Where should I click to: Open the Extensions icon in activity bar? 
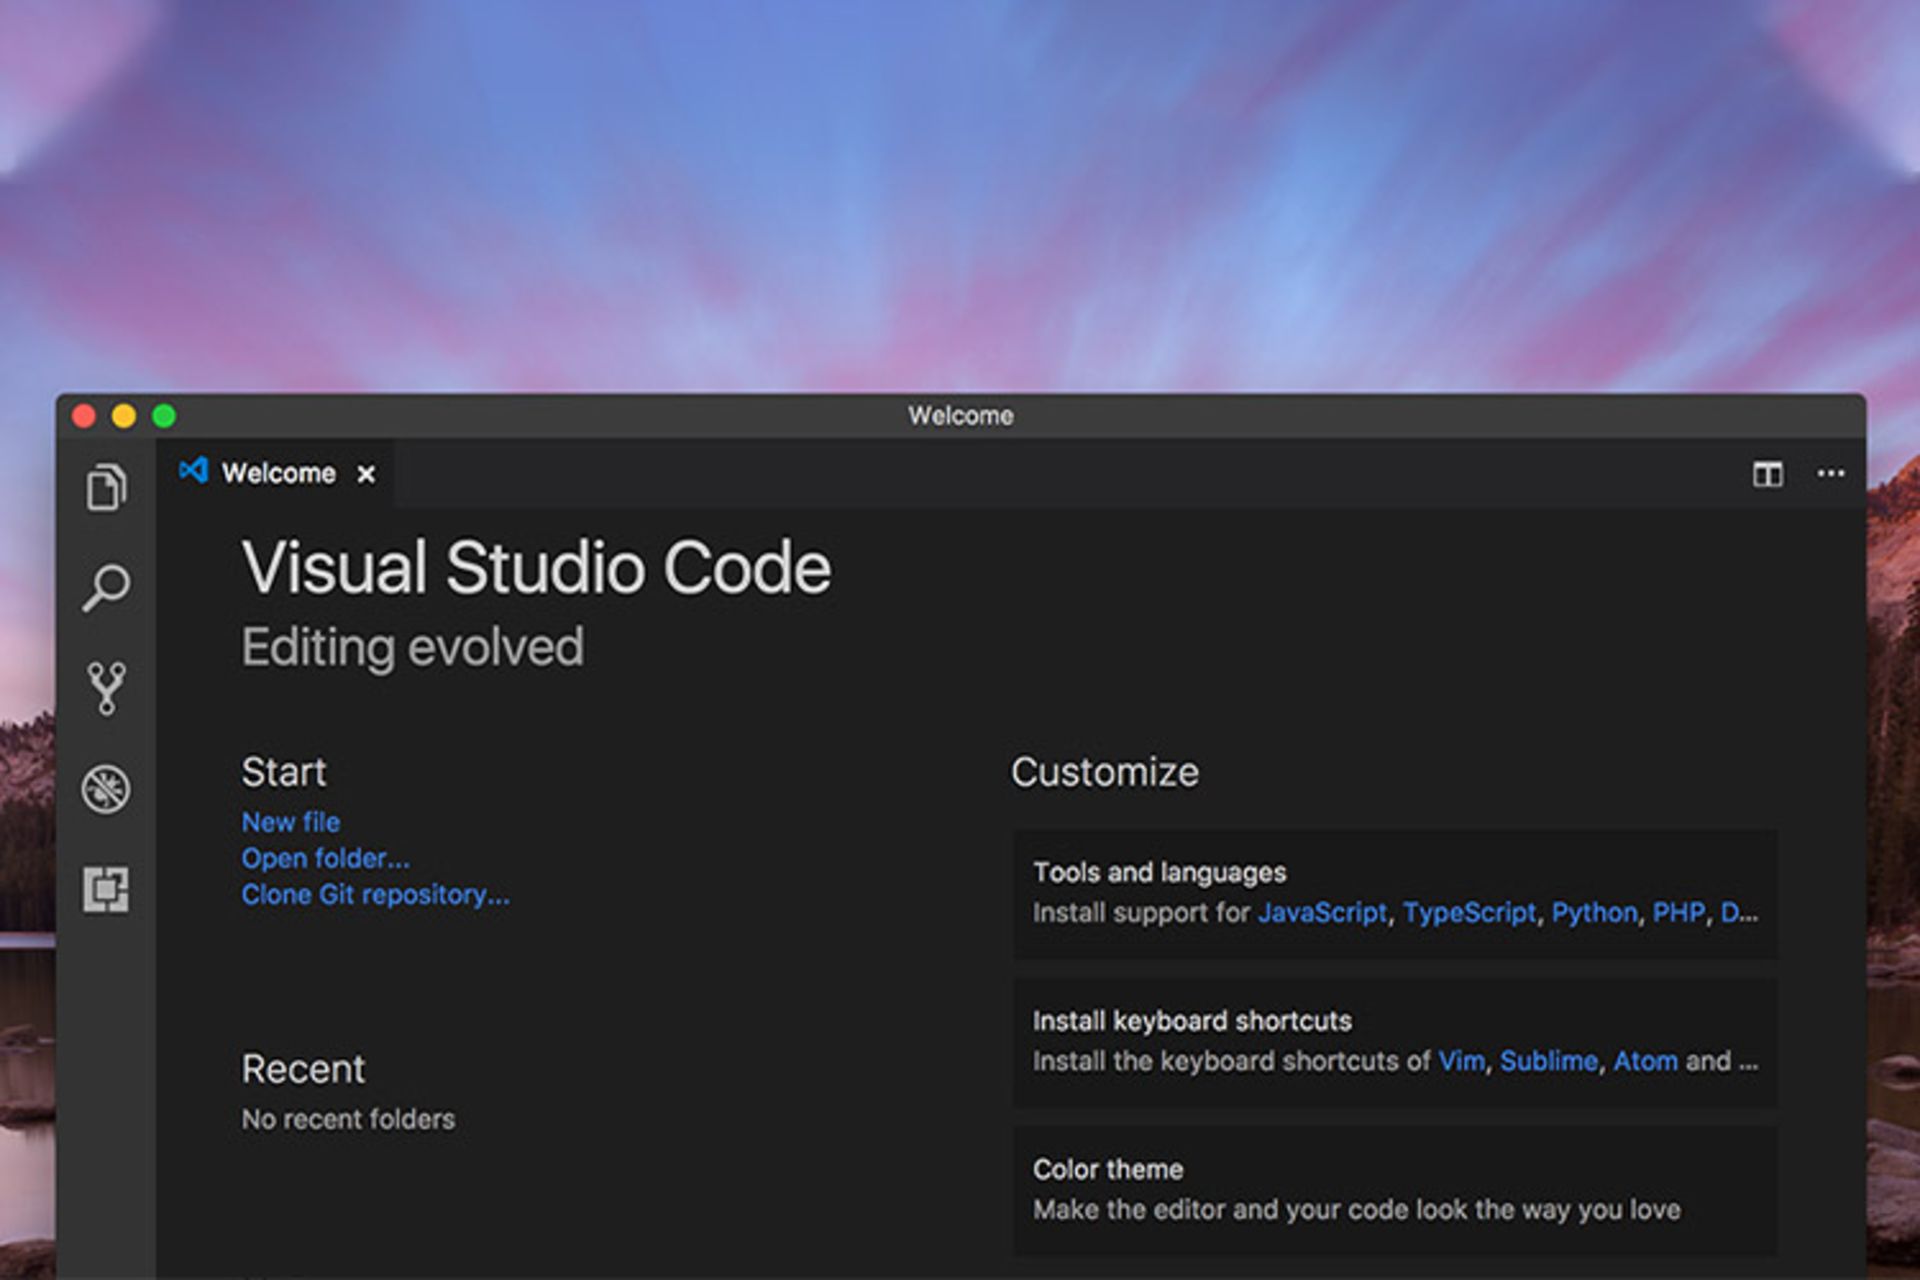106,889
